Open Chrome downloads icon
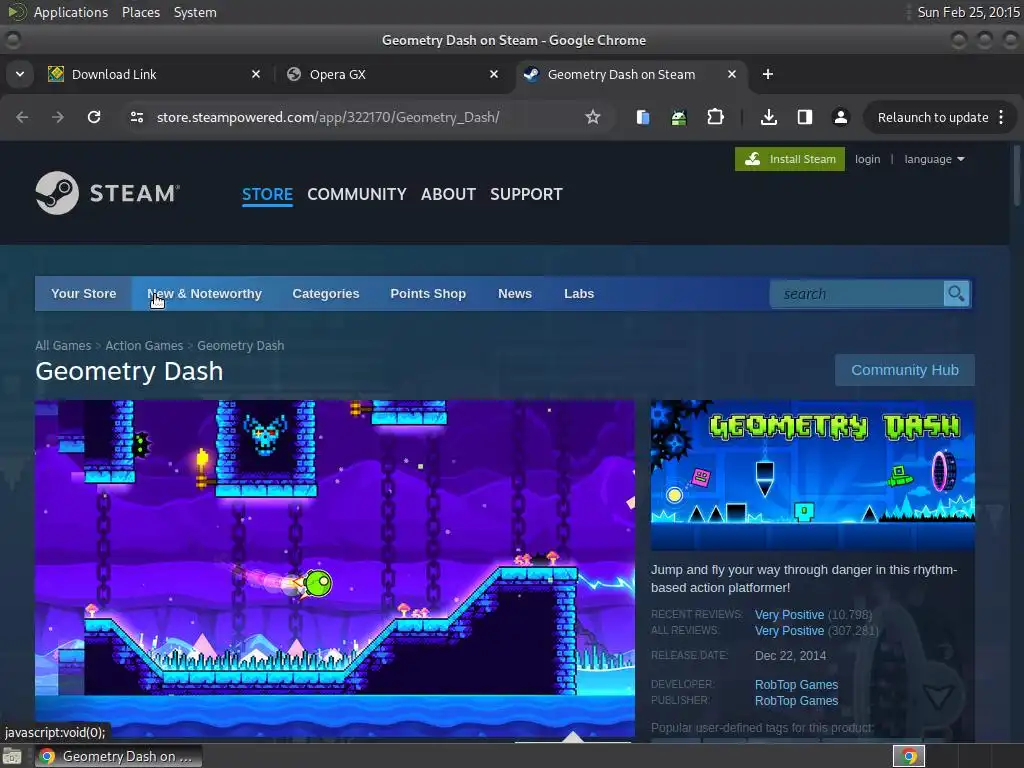 click(769, 117)
